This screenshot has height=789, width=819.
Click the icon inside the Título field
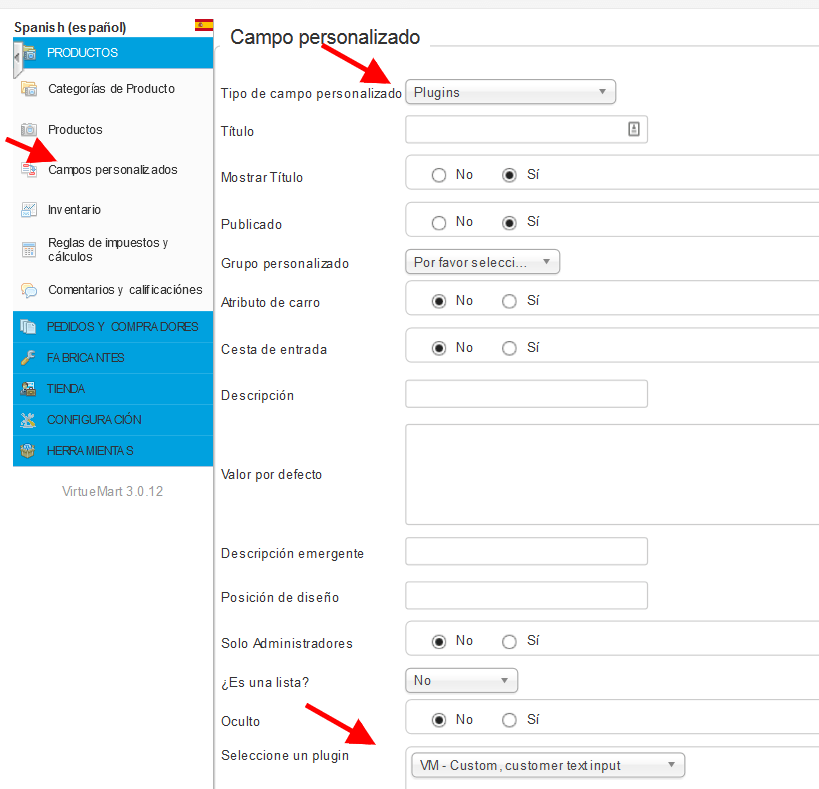pyautogui.click(x=634, y=129)
